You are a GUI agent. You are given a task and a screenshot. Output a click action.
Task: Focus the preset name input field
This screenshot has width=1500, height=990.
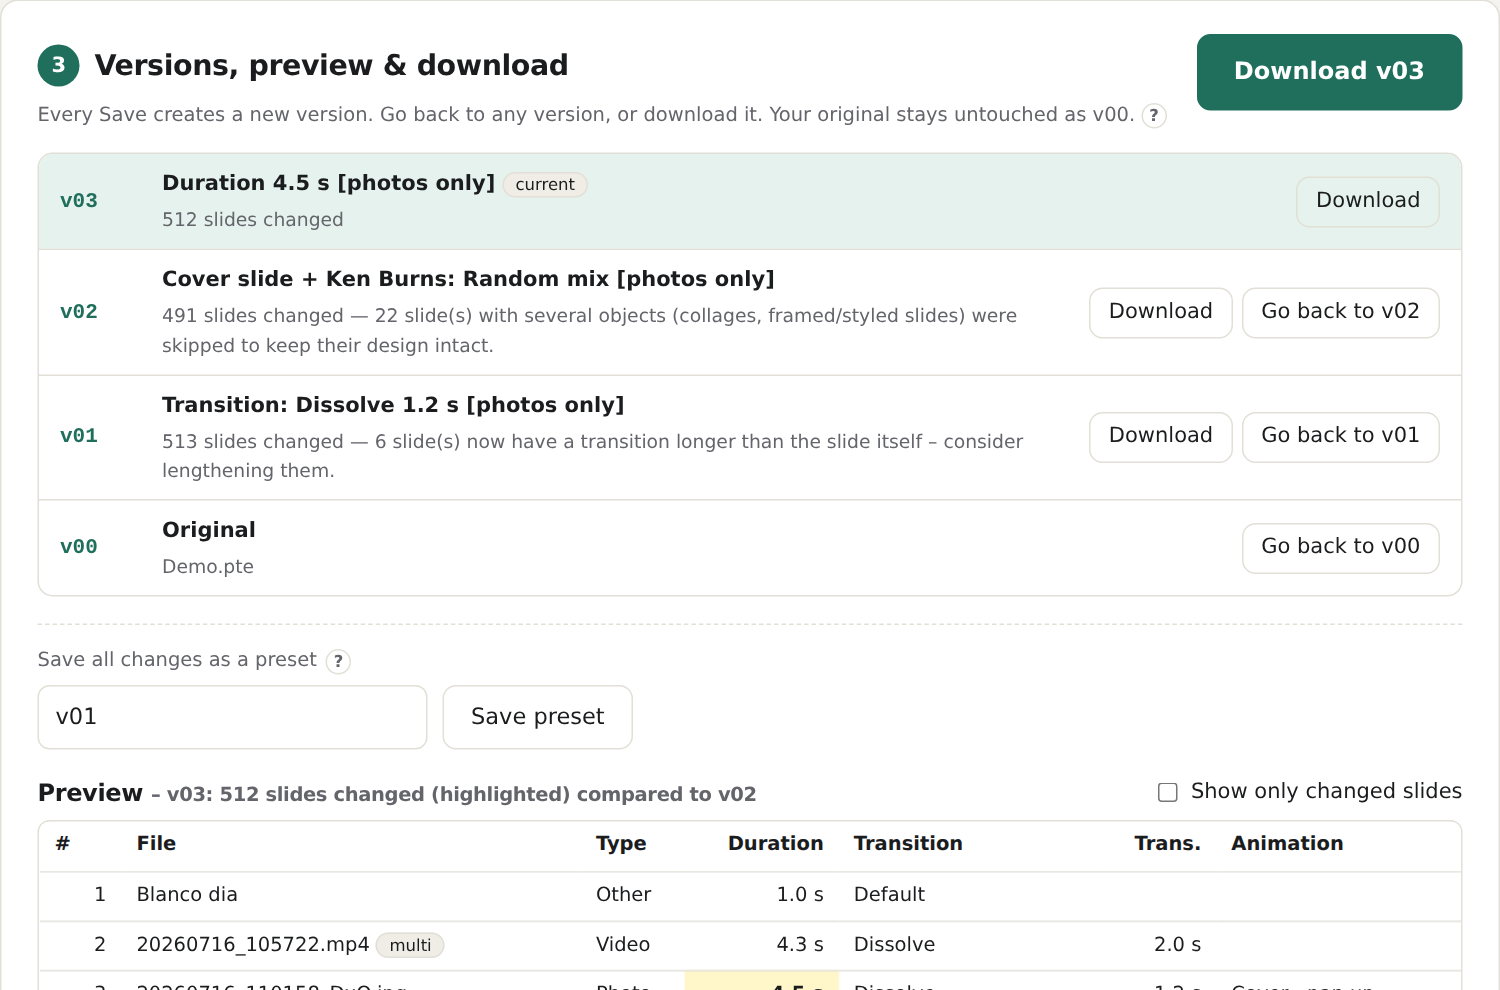pos(232,717)
